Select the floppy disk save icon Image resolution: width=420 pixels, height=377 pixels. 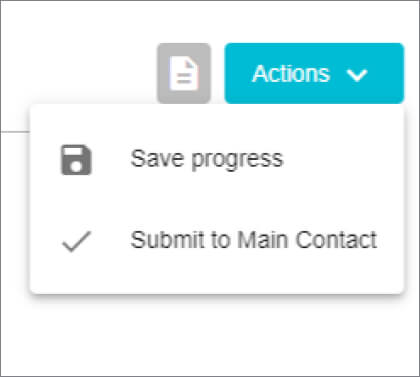tap(76, 160)
